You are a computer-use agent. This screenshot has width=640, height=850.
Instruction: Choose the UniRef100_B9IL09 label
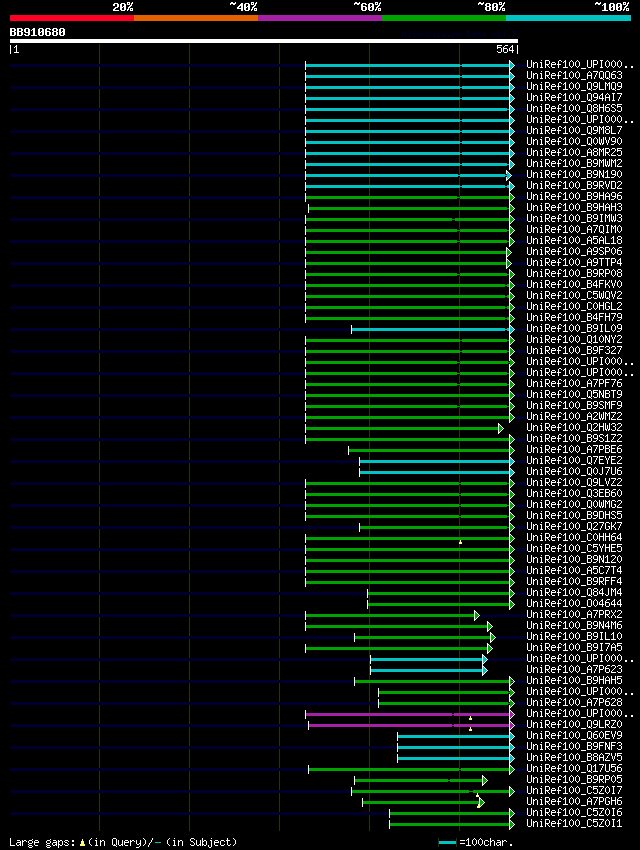tap(574, 329)
